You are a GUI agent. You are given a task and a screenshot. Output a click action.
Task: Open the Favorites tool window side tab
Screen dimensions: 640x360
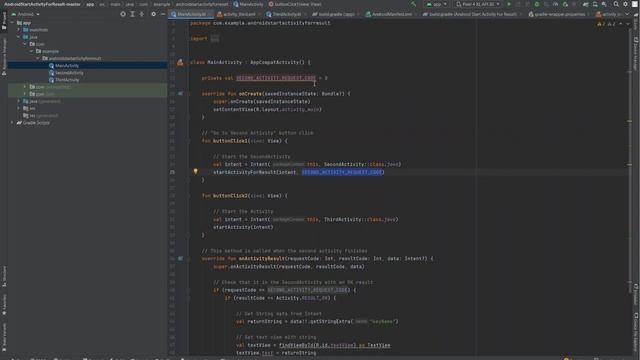coord(4,304)
